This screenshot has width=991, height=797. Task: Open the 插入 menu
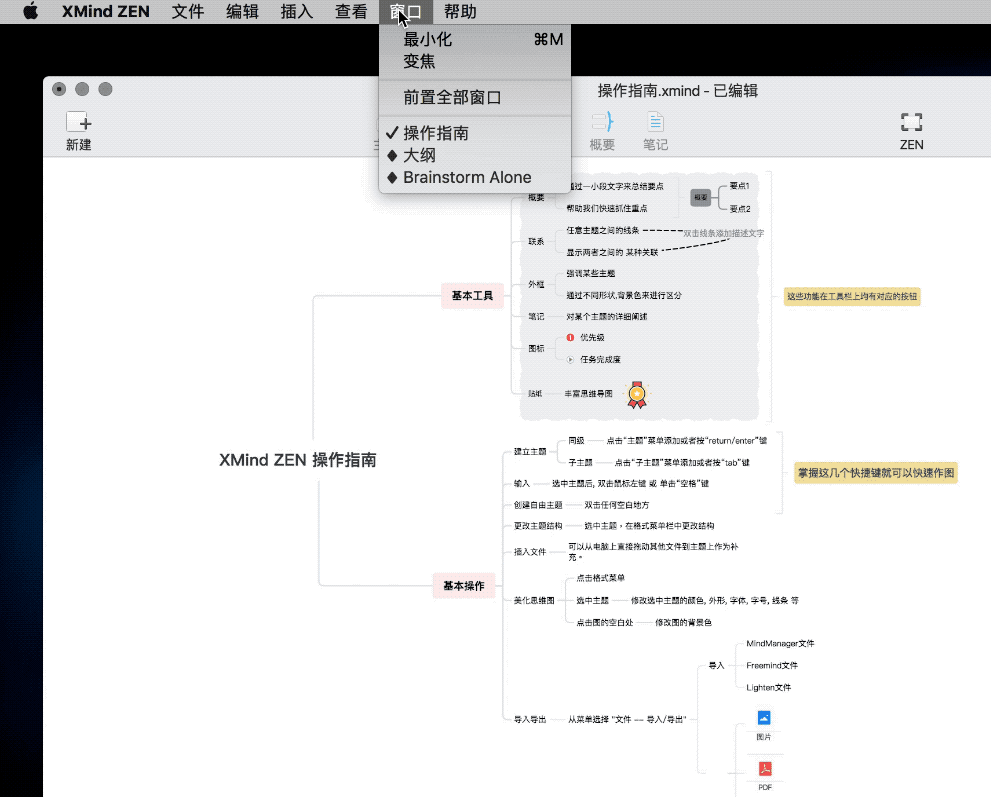(x=296, y=11)
